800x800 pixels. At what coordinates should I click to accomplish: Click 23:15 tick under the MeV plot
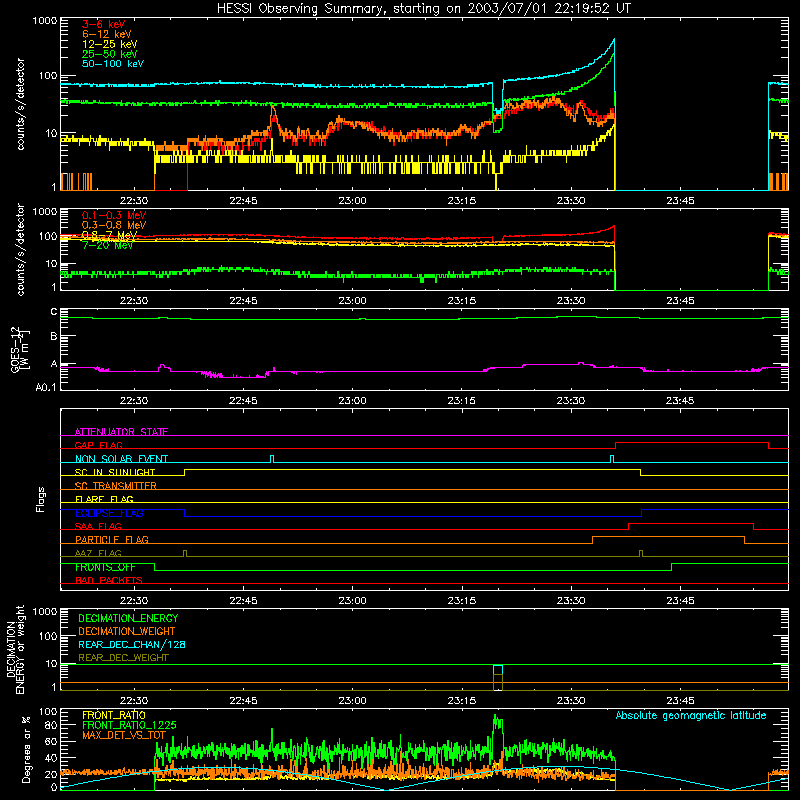(x=462, y=301)
